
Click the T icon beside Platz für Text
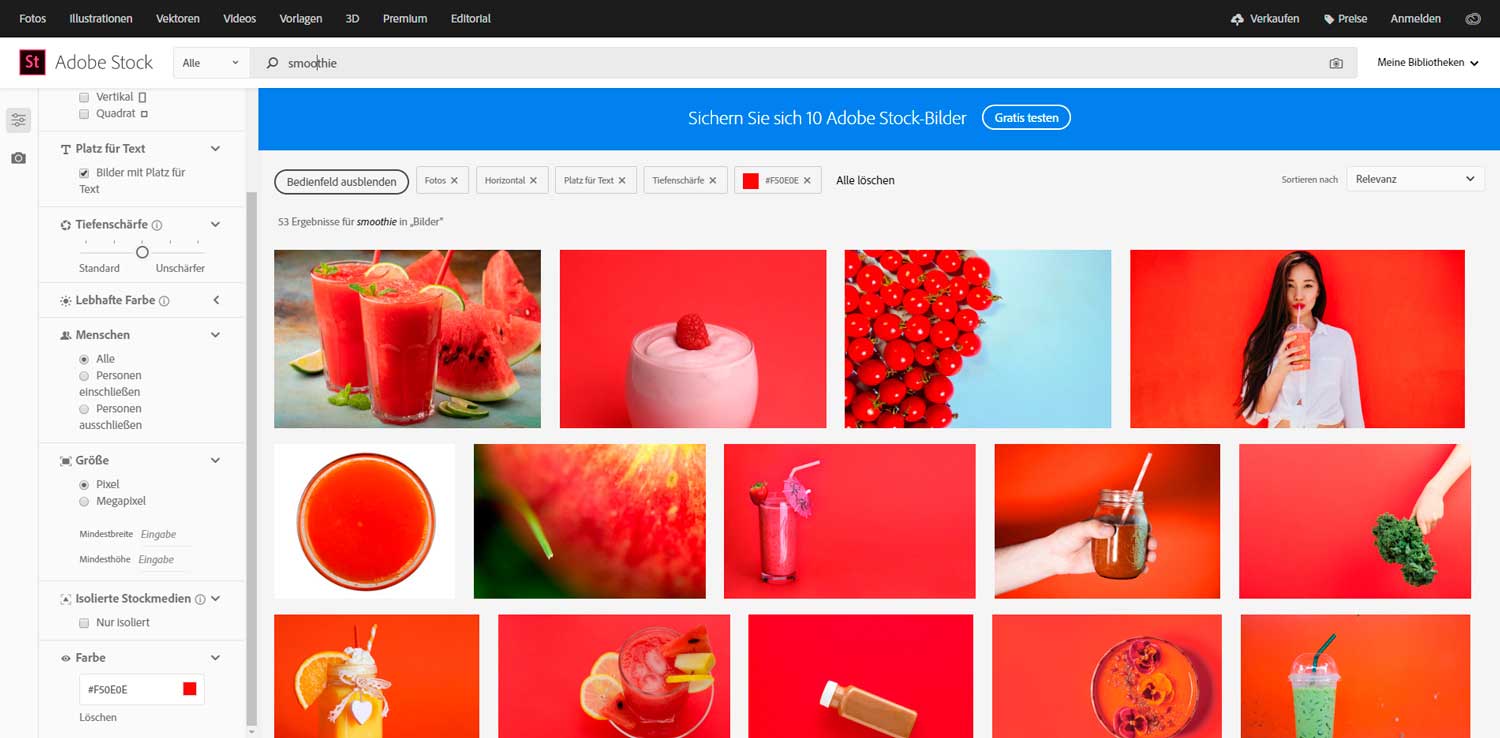pyautogui.click(x=66, y=149)
